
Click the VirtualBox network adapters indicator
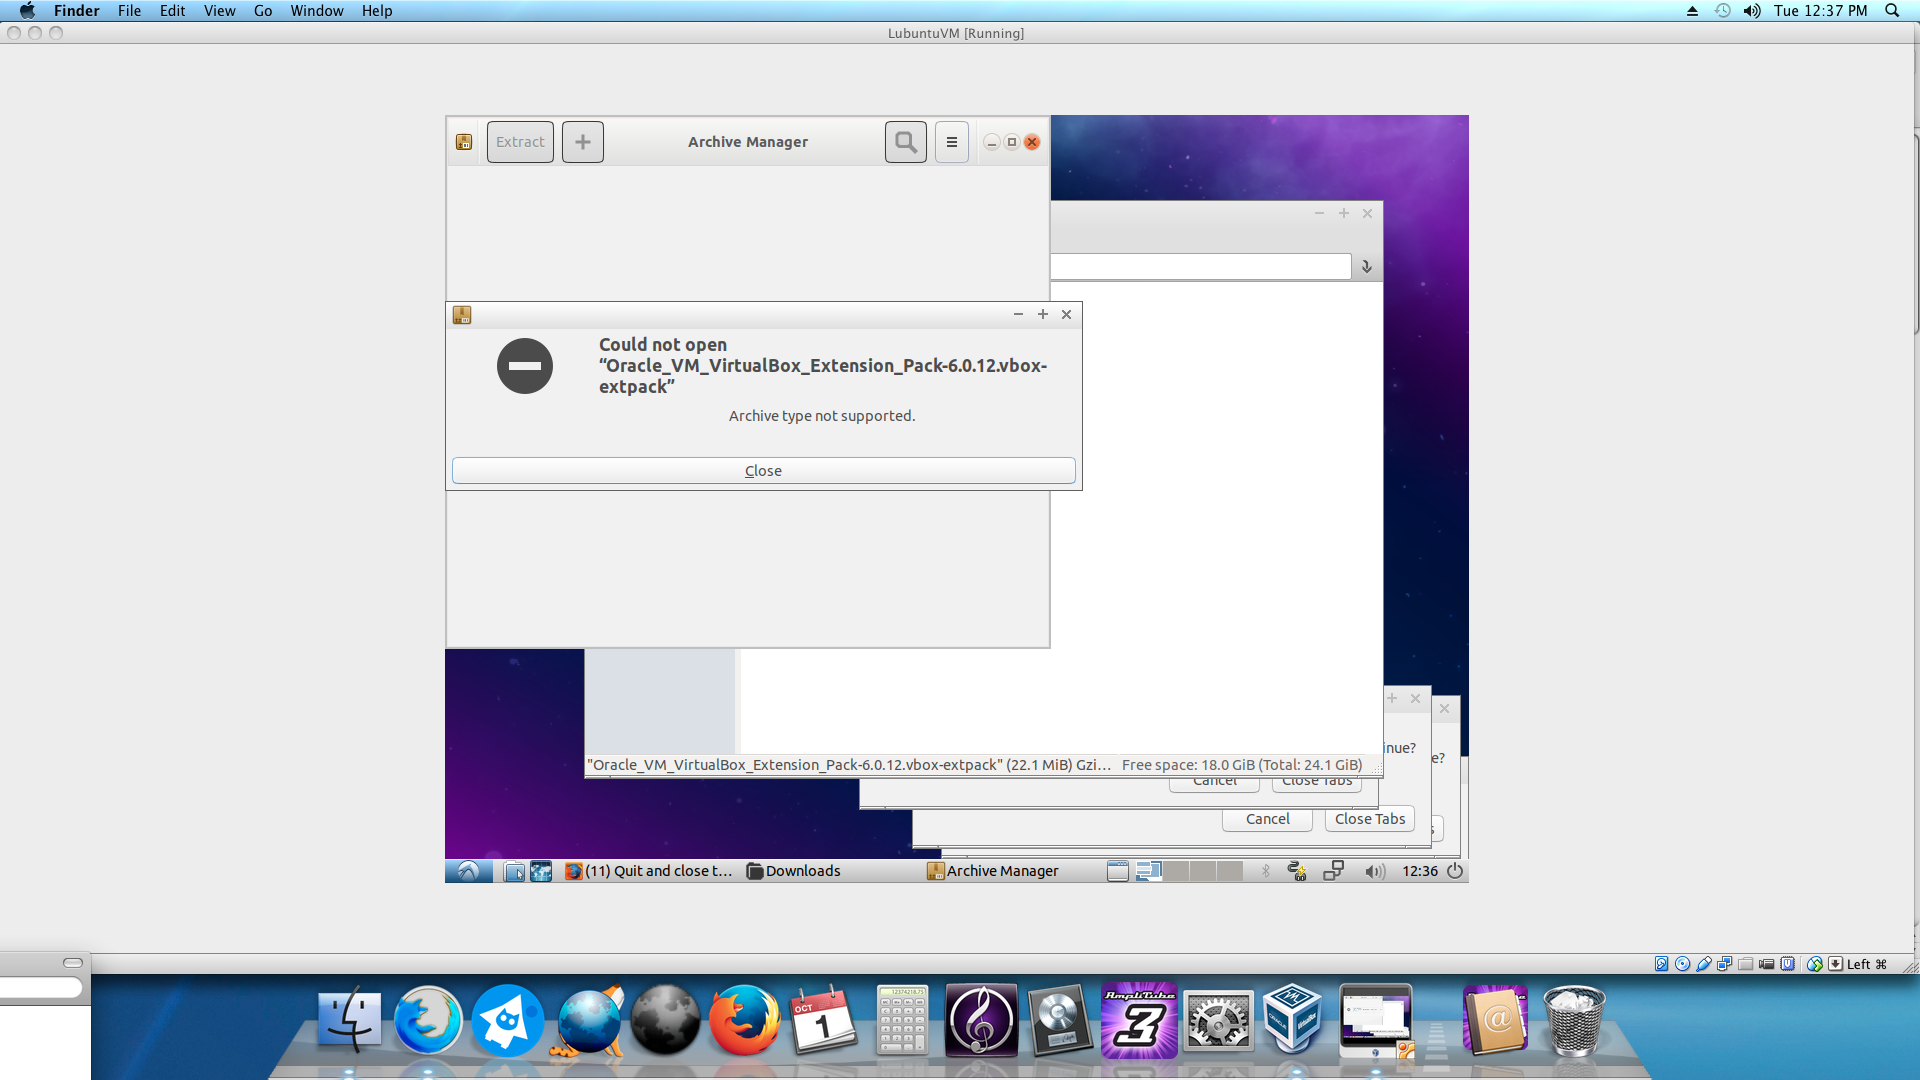click(1724, 964)
